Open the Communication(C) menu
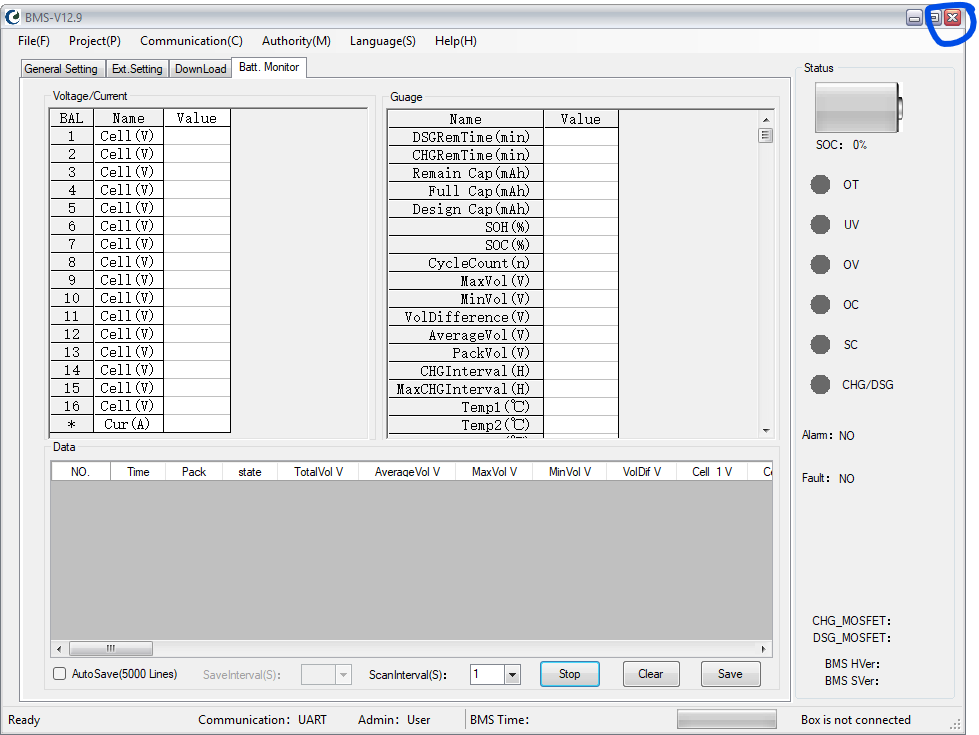Viewport: 979px width, 735px height. 191,41
